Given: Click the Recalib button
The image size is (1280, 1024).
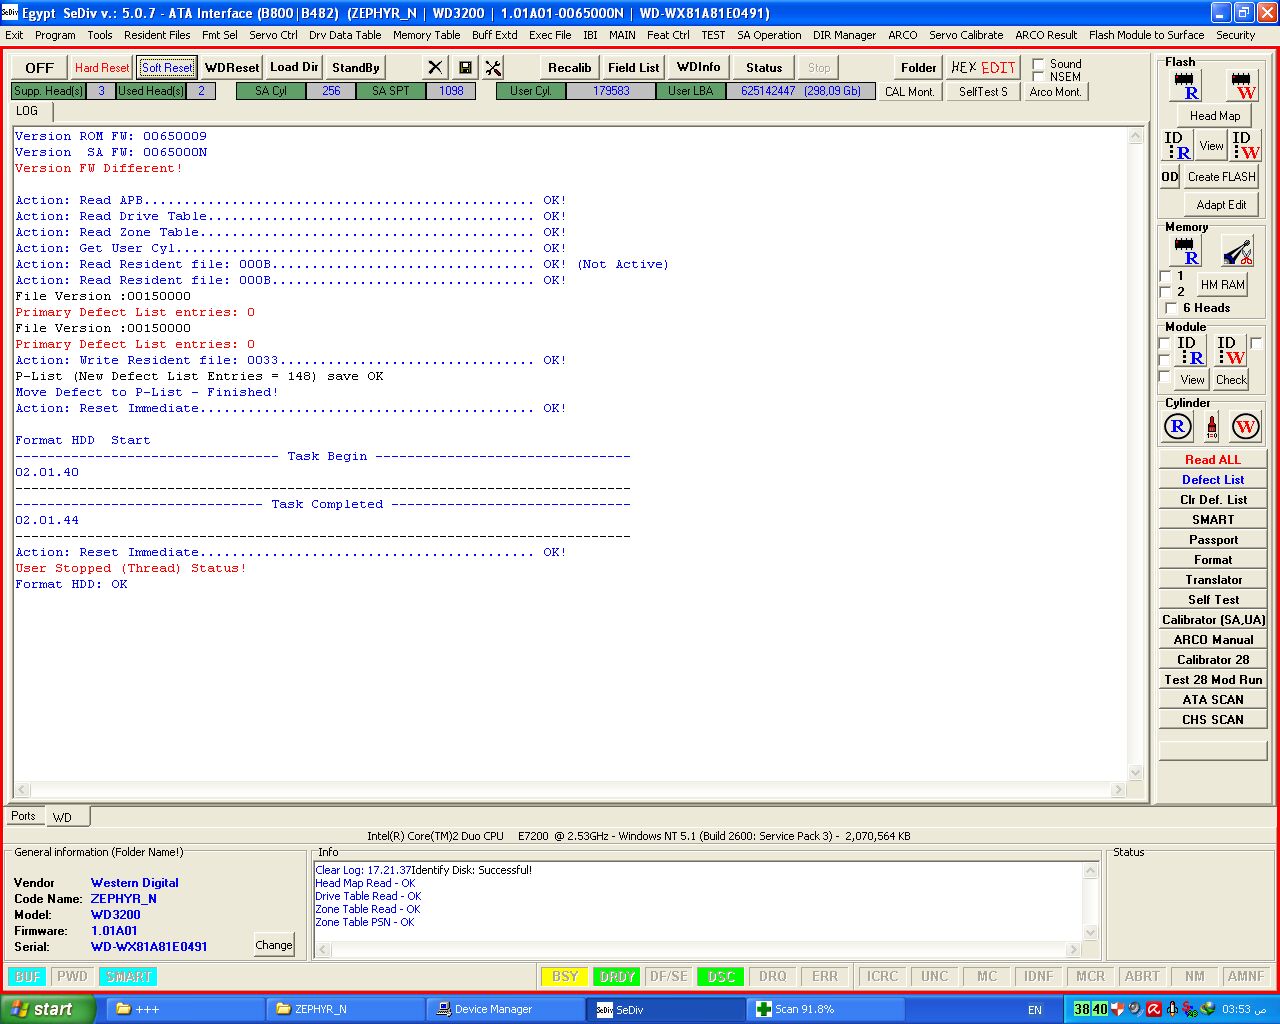Looking at the screenshot, I should coord(570,67).
